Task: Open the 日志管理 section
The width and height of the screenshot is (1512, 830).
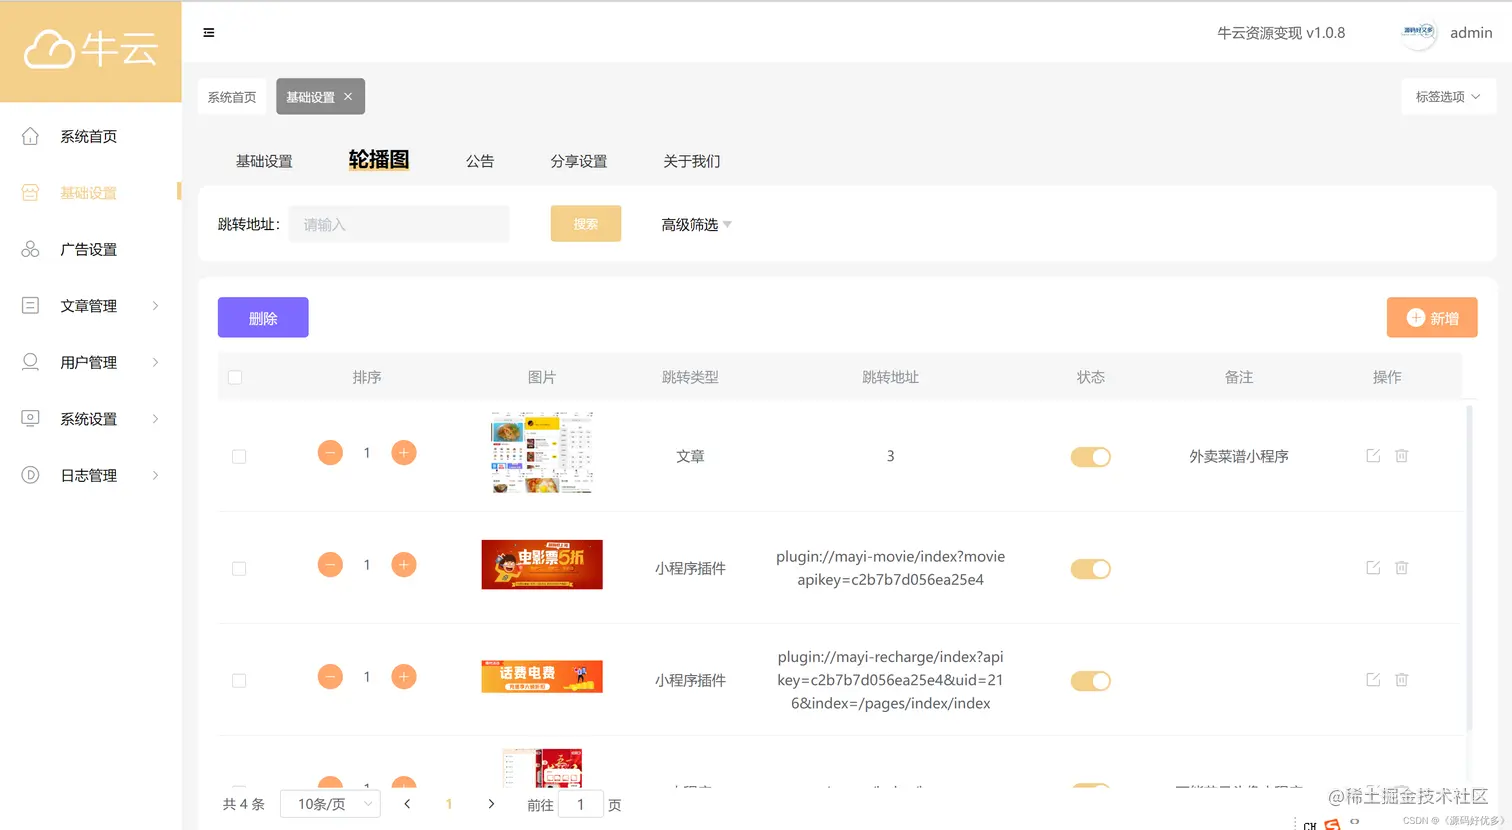Action: click(87, 475)
